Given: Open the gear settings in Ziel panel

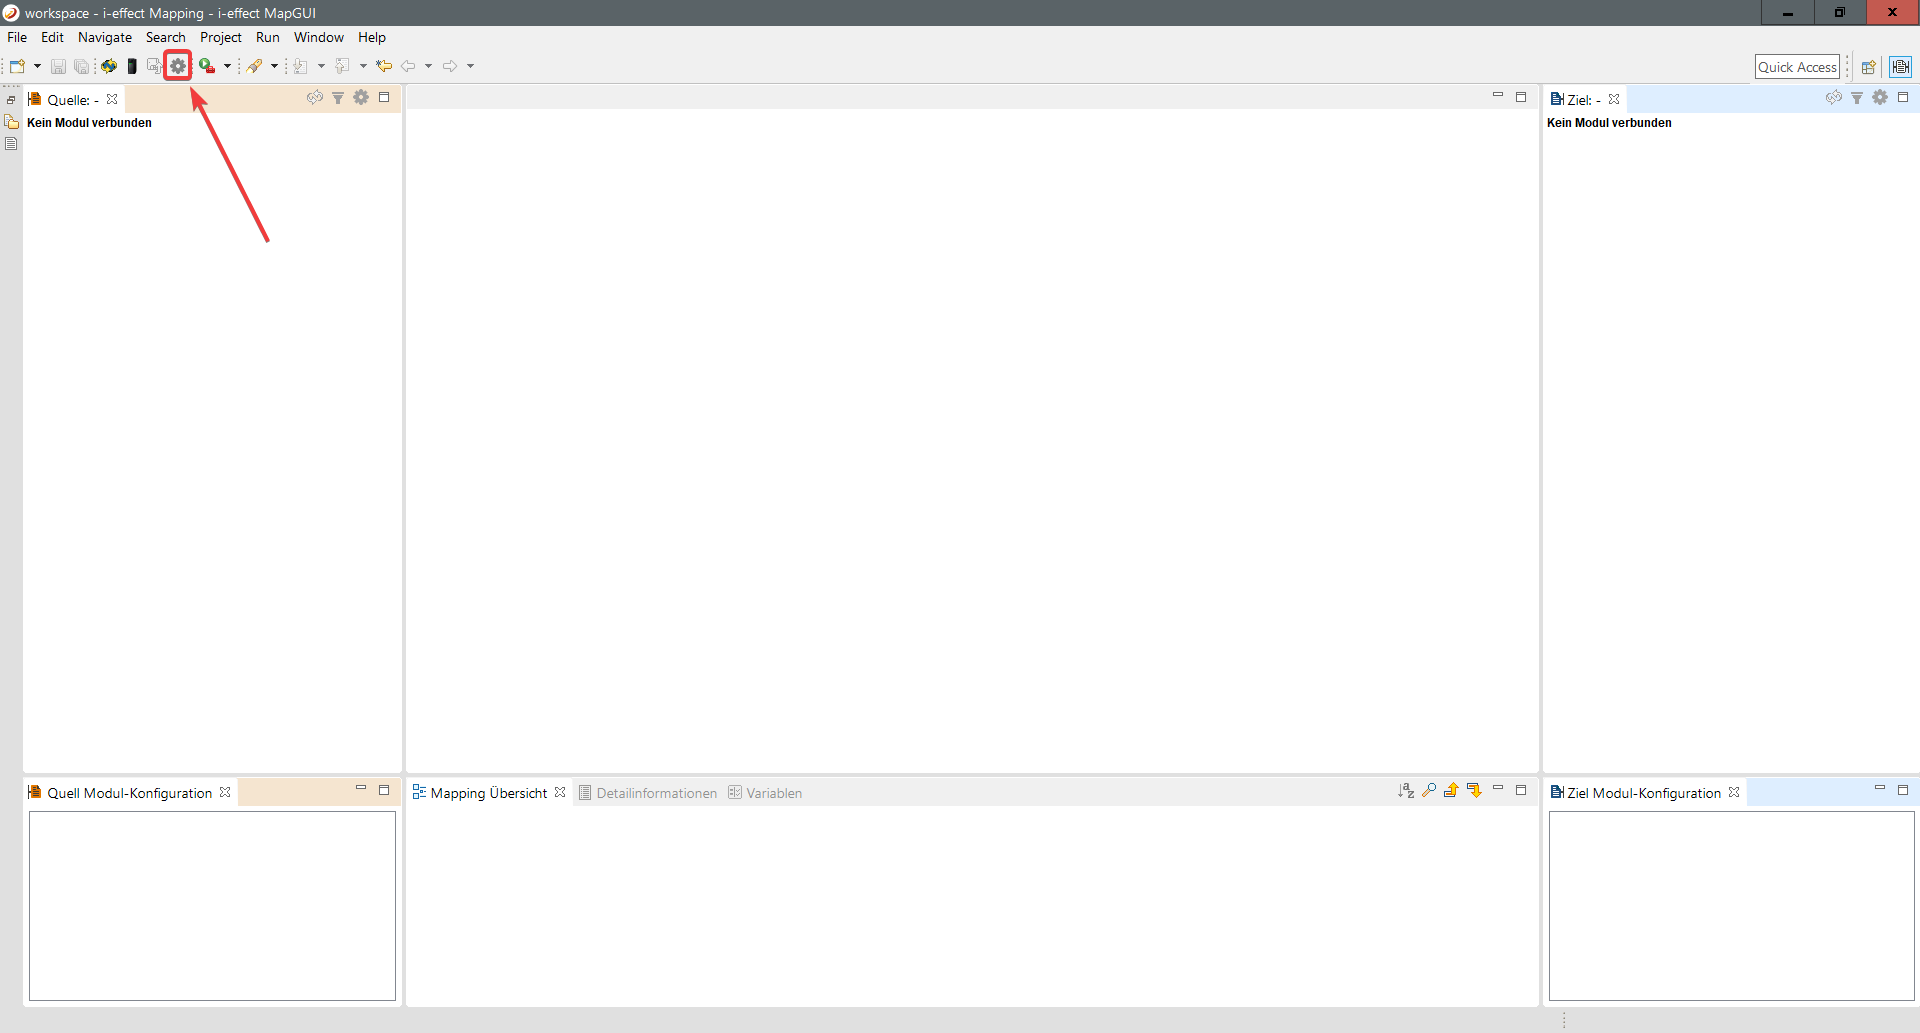Looking at the screenshot, I should pyautogui.click(x=1880, y=98).
